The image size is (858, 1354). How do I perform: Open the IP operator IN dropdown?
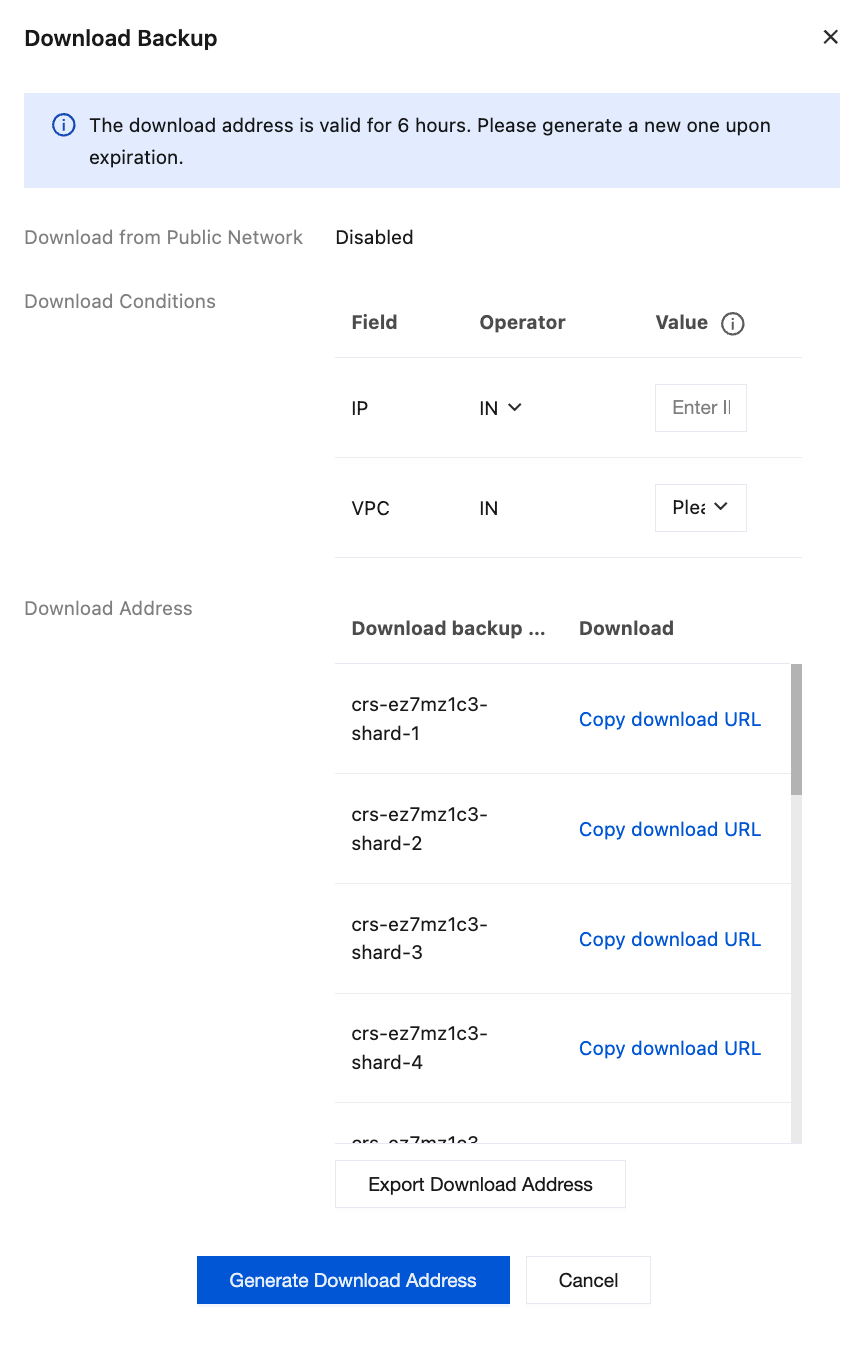tap(501, 408)
